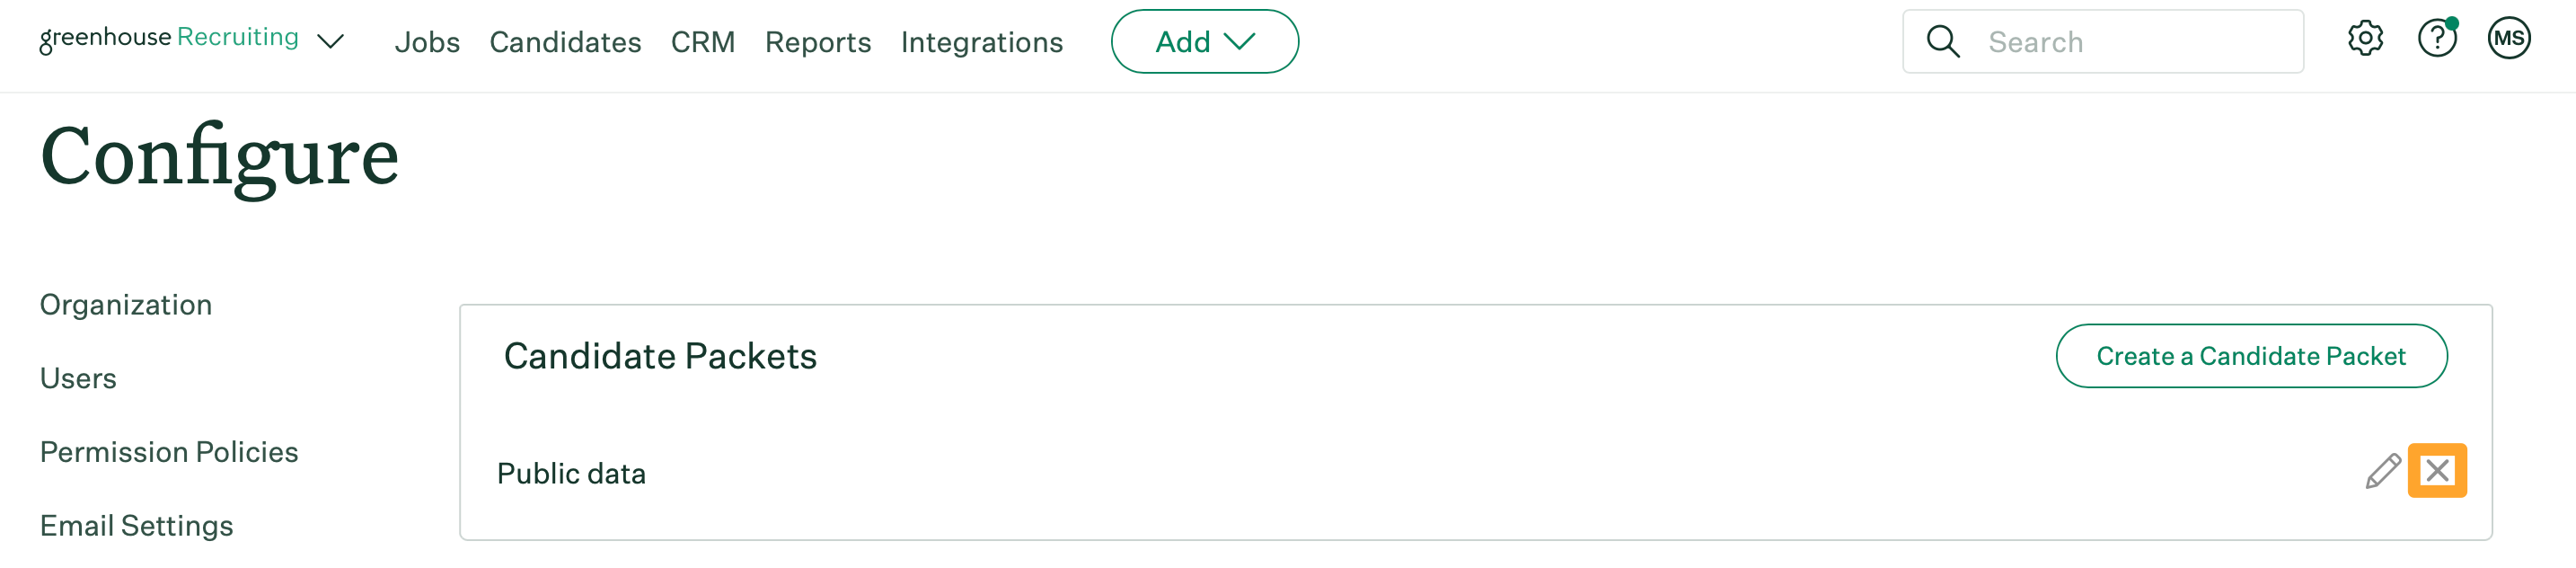The height and width of the screenshot is (568, 2576).
Task: Edit the Public data packet with pencil
Action: (2383, 471)
